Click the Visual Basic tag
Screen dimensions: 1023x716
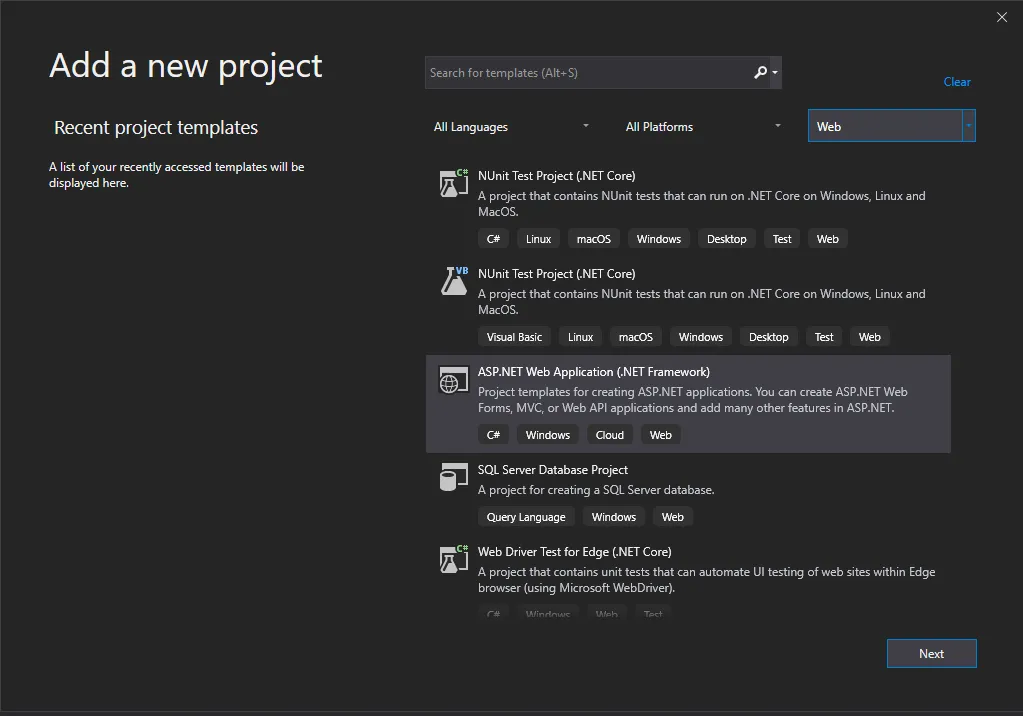[x=514, y=337]
